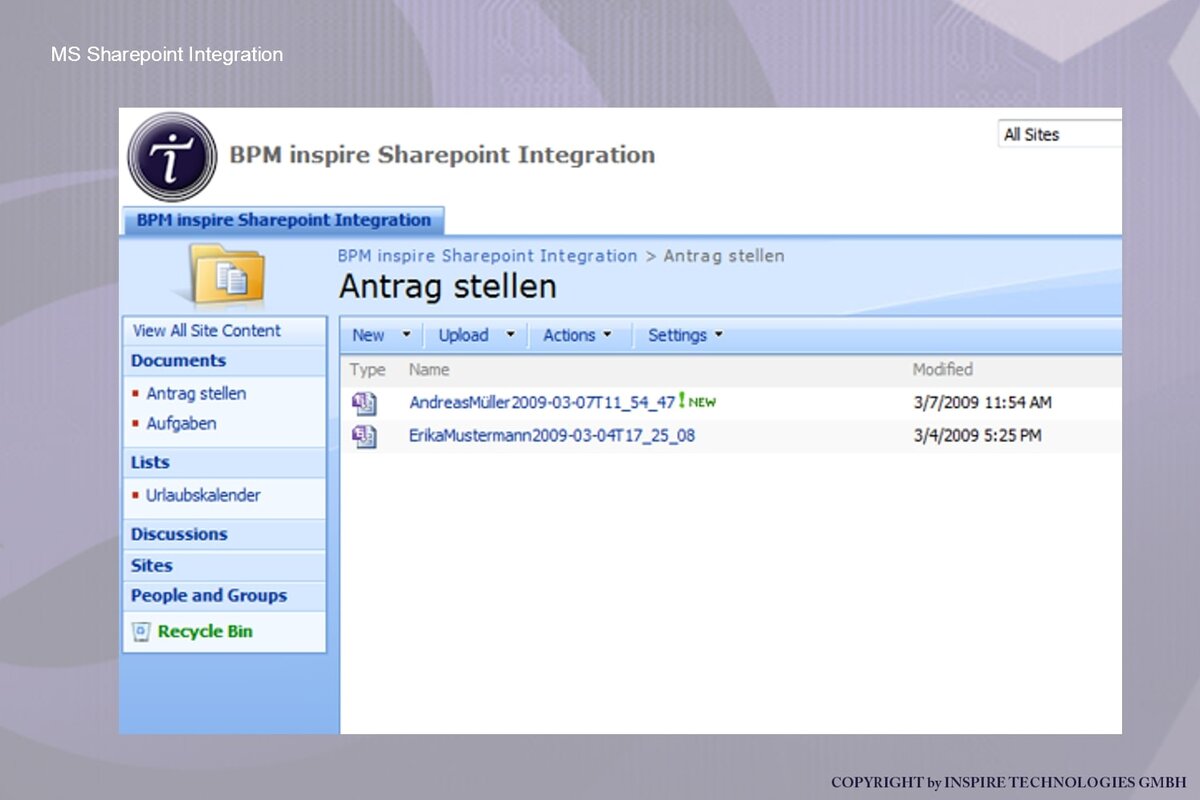
Task: Sort by the Type column header
Action: [x=367, y=370]
